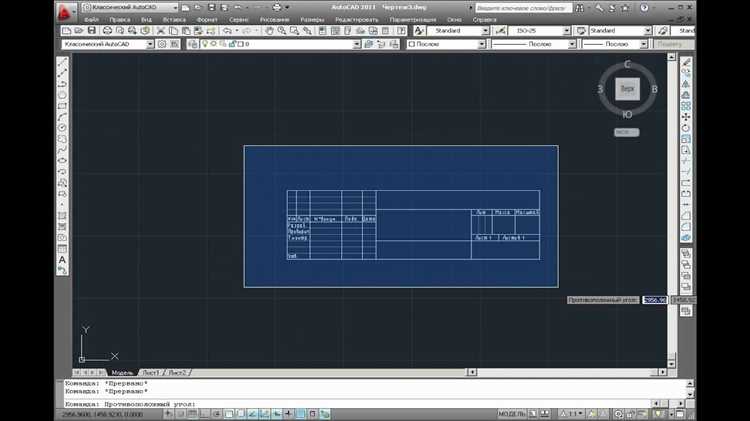Click ViewCube east direction В

pos(654,89)
